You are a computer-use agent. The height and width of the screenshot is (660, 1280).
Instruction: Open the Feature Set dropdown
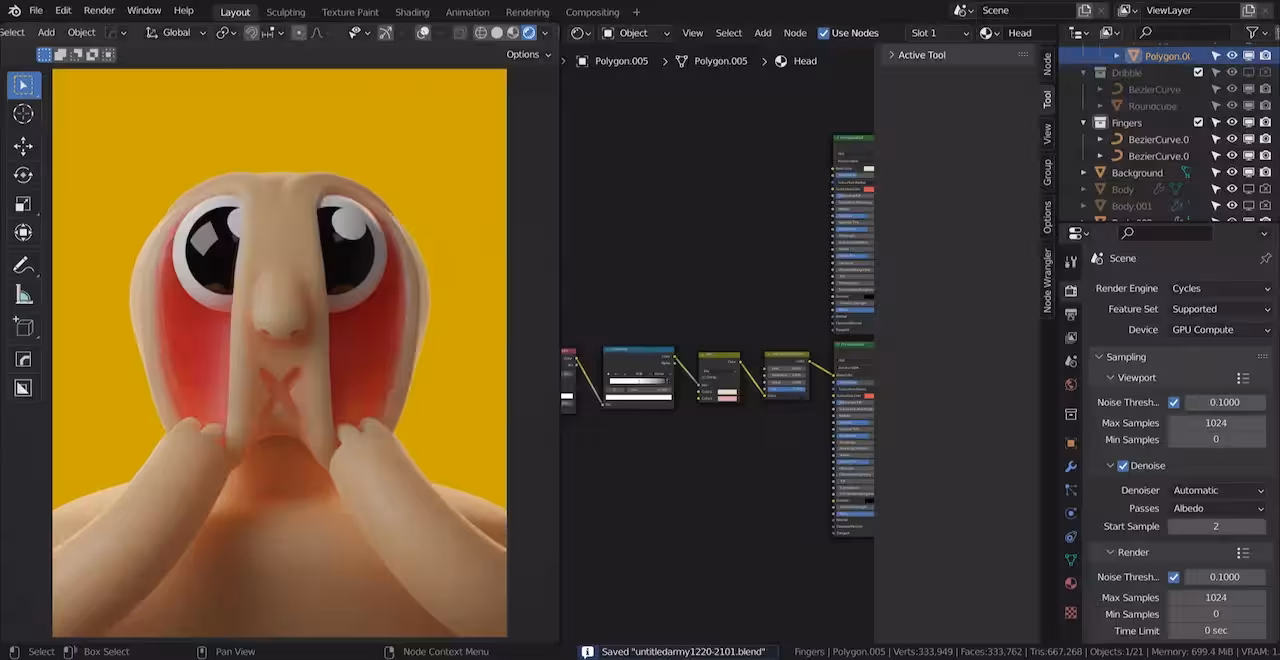(1220, 309)
